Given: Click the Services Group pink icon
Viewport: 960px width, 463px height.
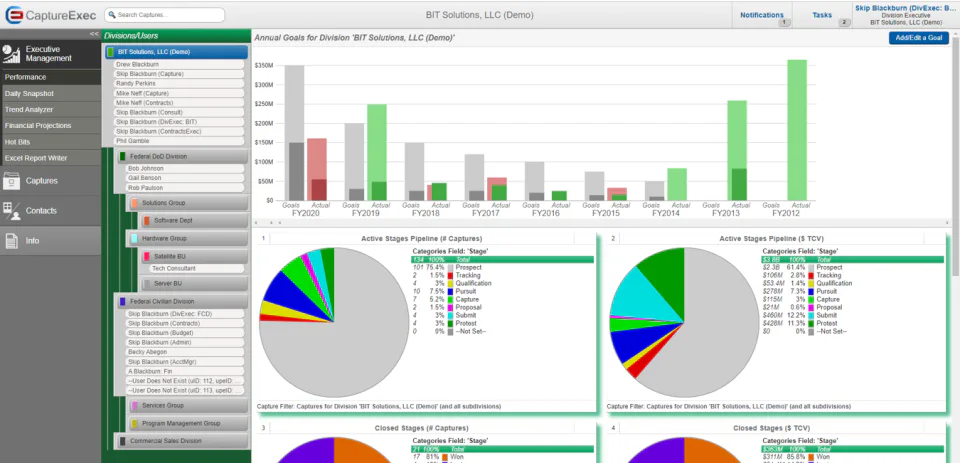Looking at the screenshot, I should pyautogui.click(x=135, y=405).
